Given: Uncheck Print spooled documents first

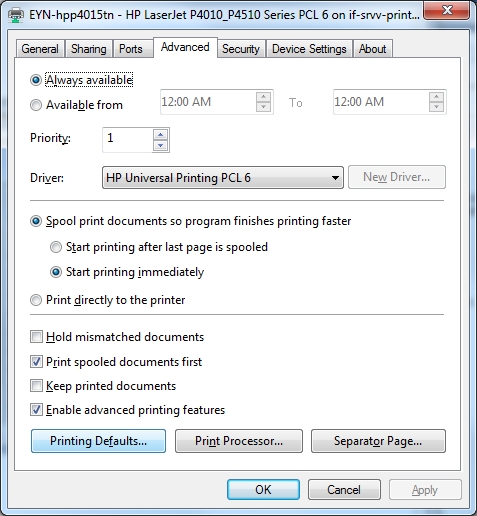Looking at the screenshot, I should pos(36,362).
